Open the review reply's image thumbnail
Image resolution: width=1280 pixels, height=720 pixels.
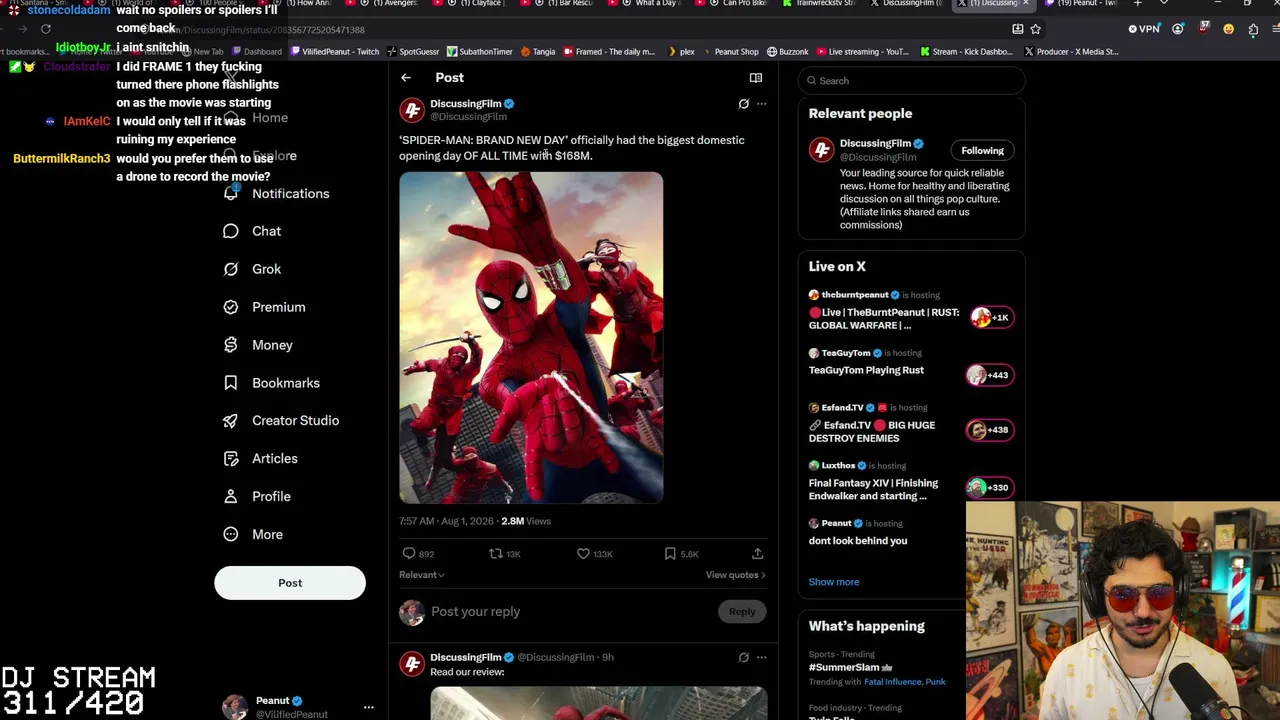click(x=599, y=703)
